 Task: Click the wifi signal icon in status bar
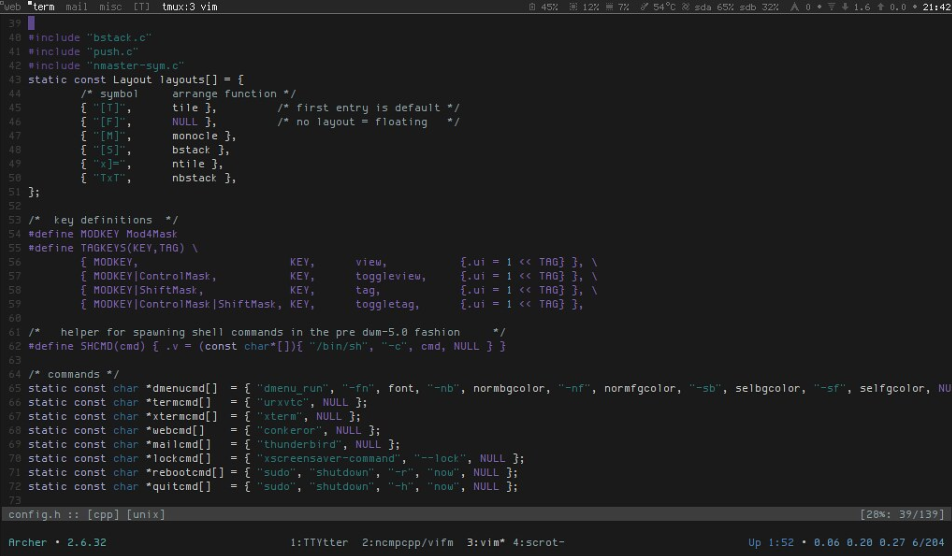coord(832,7)
